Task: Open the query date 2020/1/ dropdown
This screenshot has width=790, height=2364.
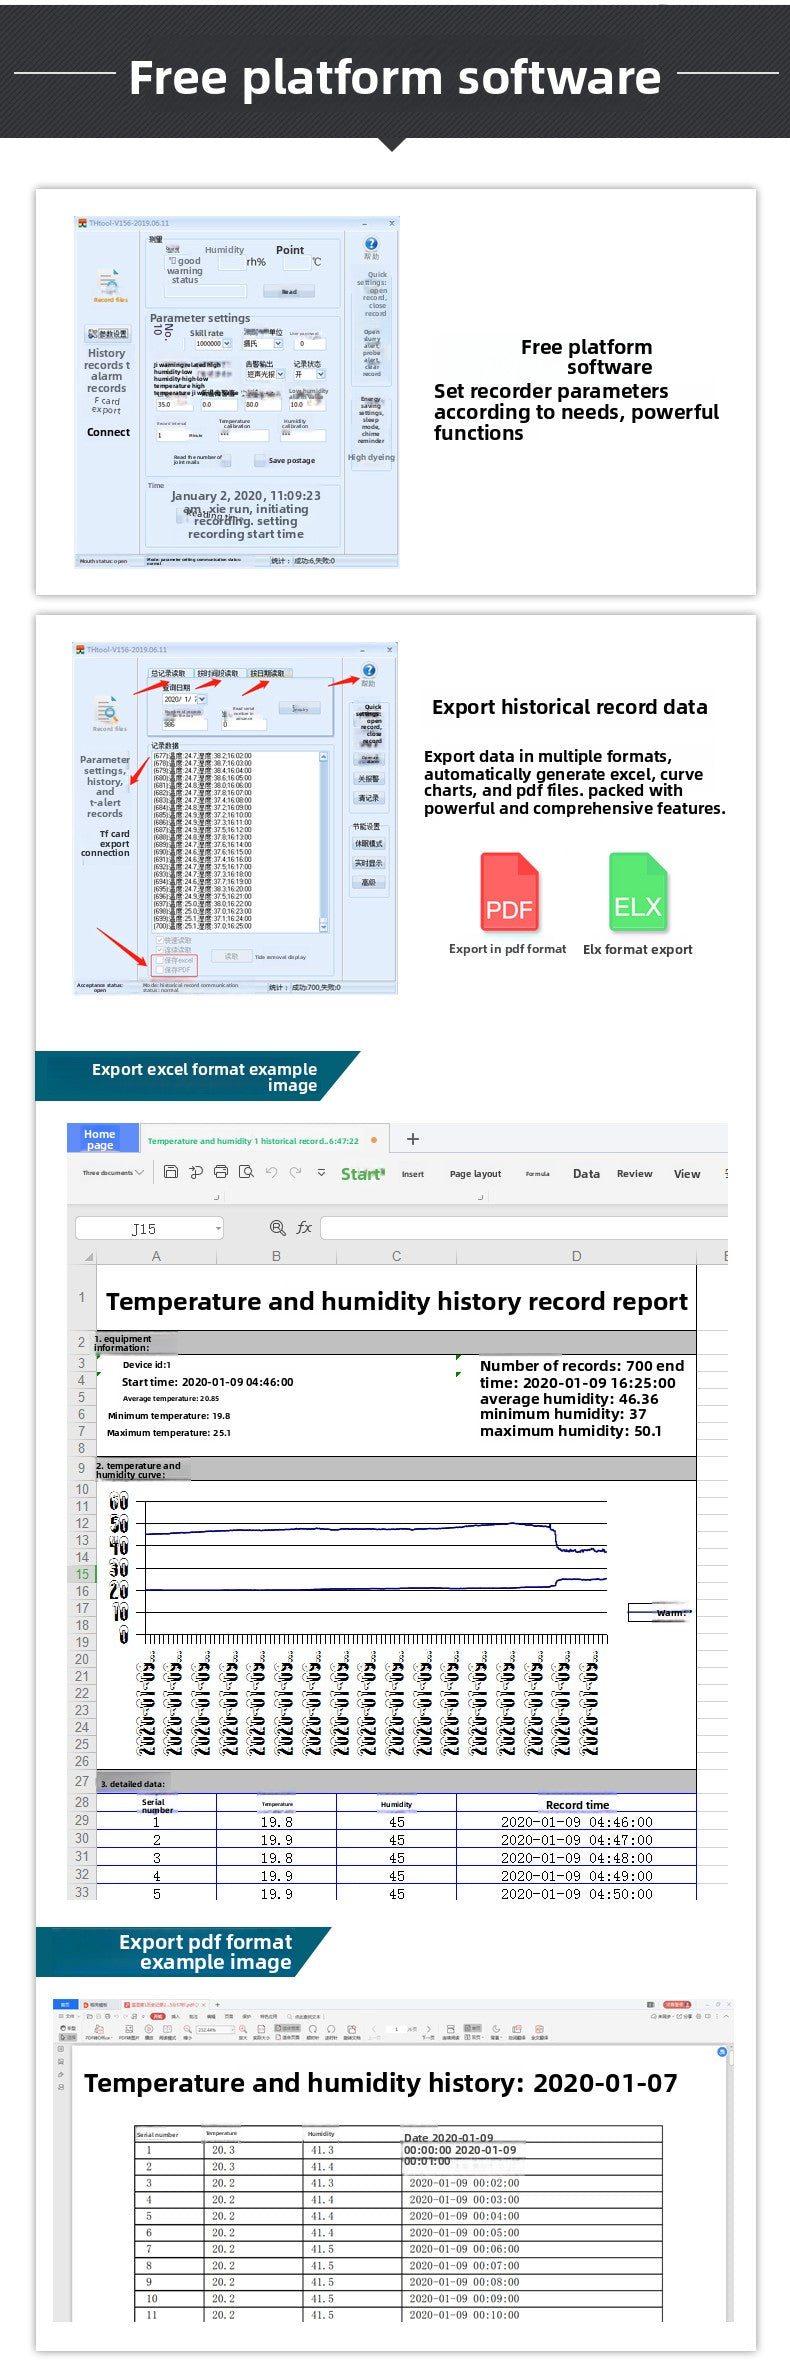Action: coord(201,699)
